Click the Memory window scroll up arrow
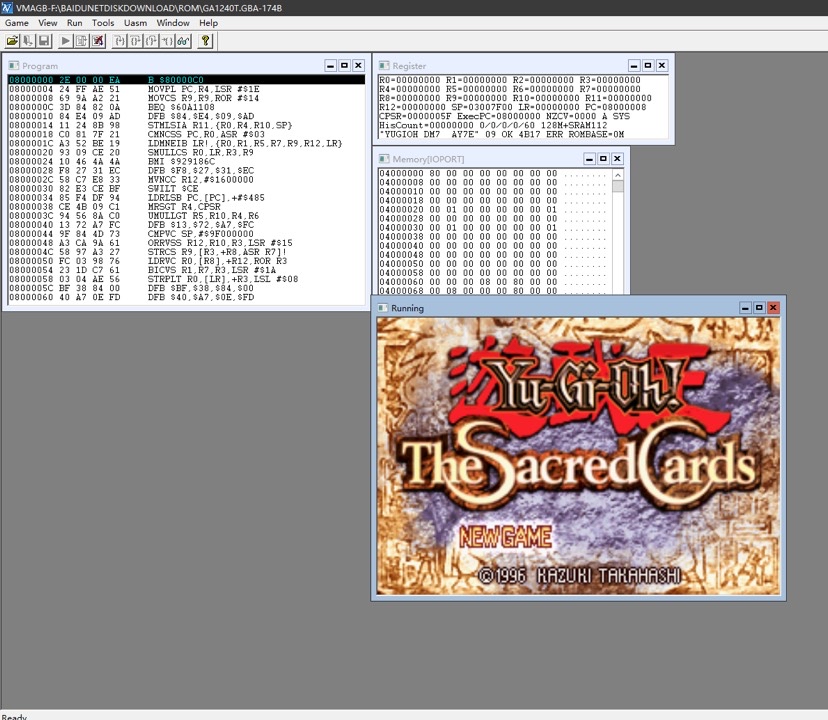This screenshot has height=720, width=828. [618, 174]
